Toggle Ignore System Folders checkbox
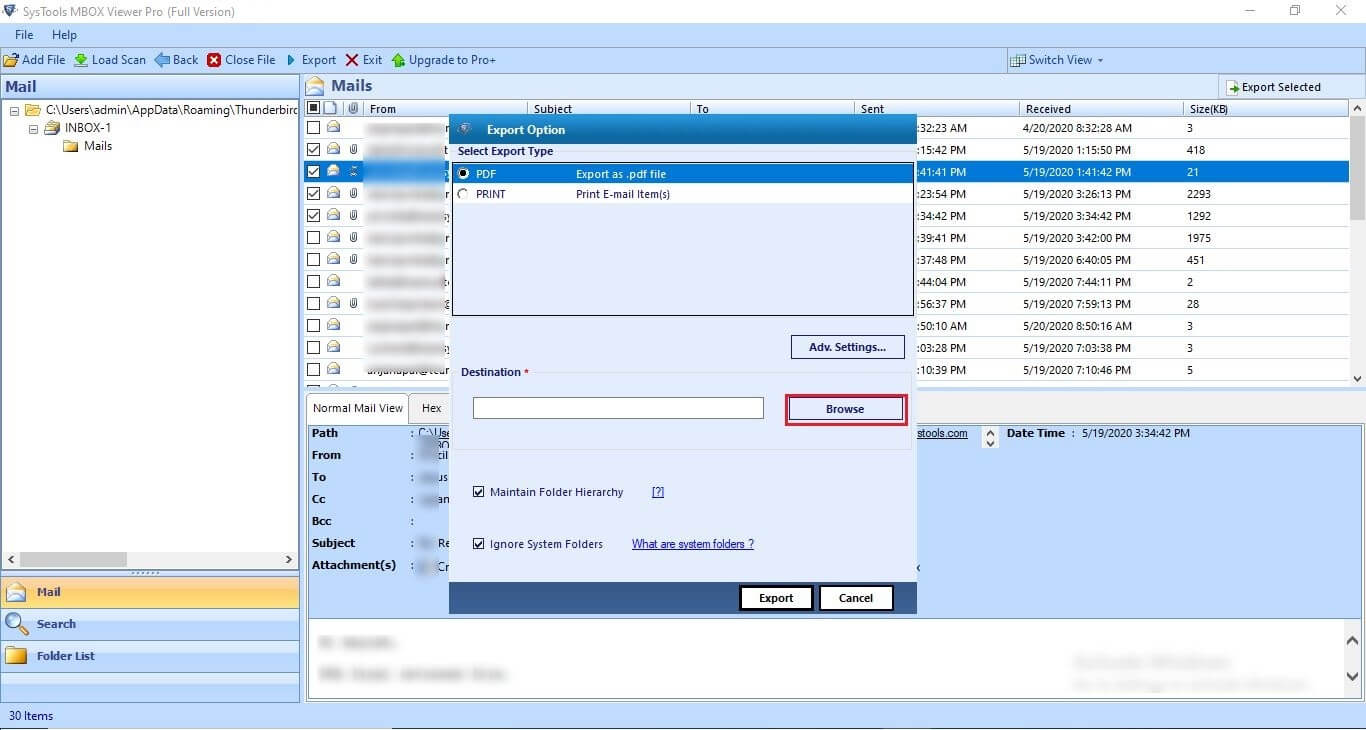Image resolution: width=1366 pixels, height=730 pixels. 479,544
